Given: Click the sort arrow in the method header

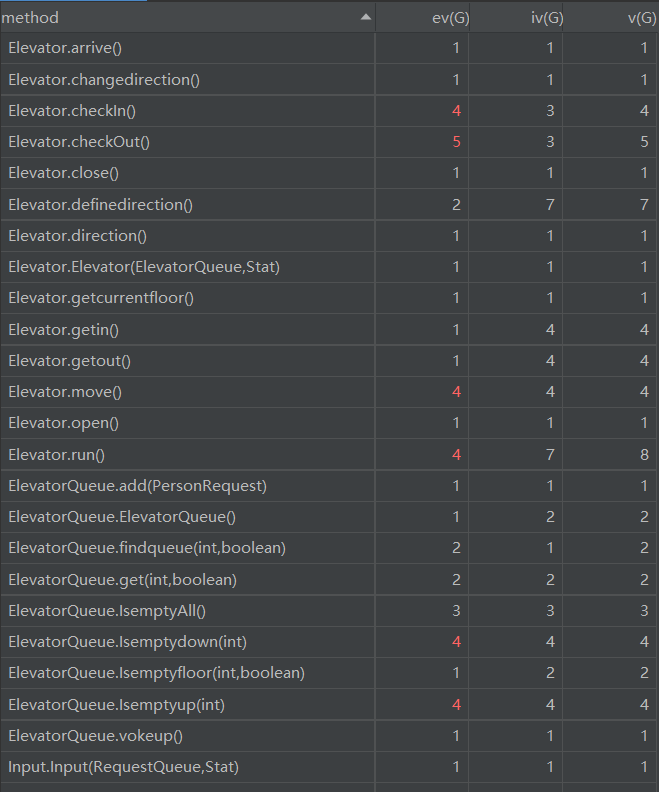Looking at the screenshot, I should click(366, 17).
